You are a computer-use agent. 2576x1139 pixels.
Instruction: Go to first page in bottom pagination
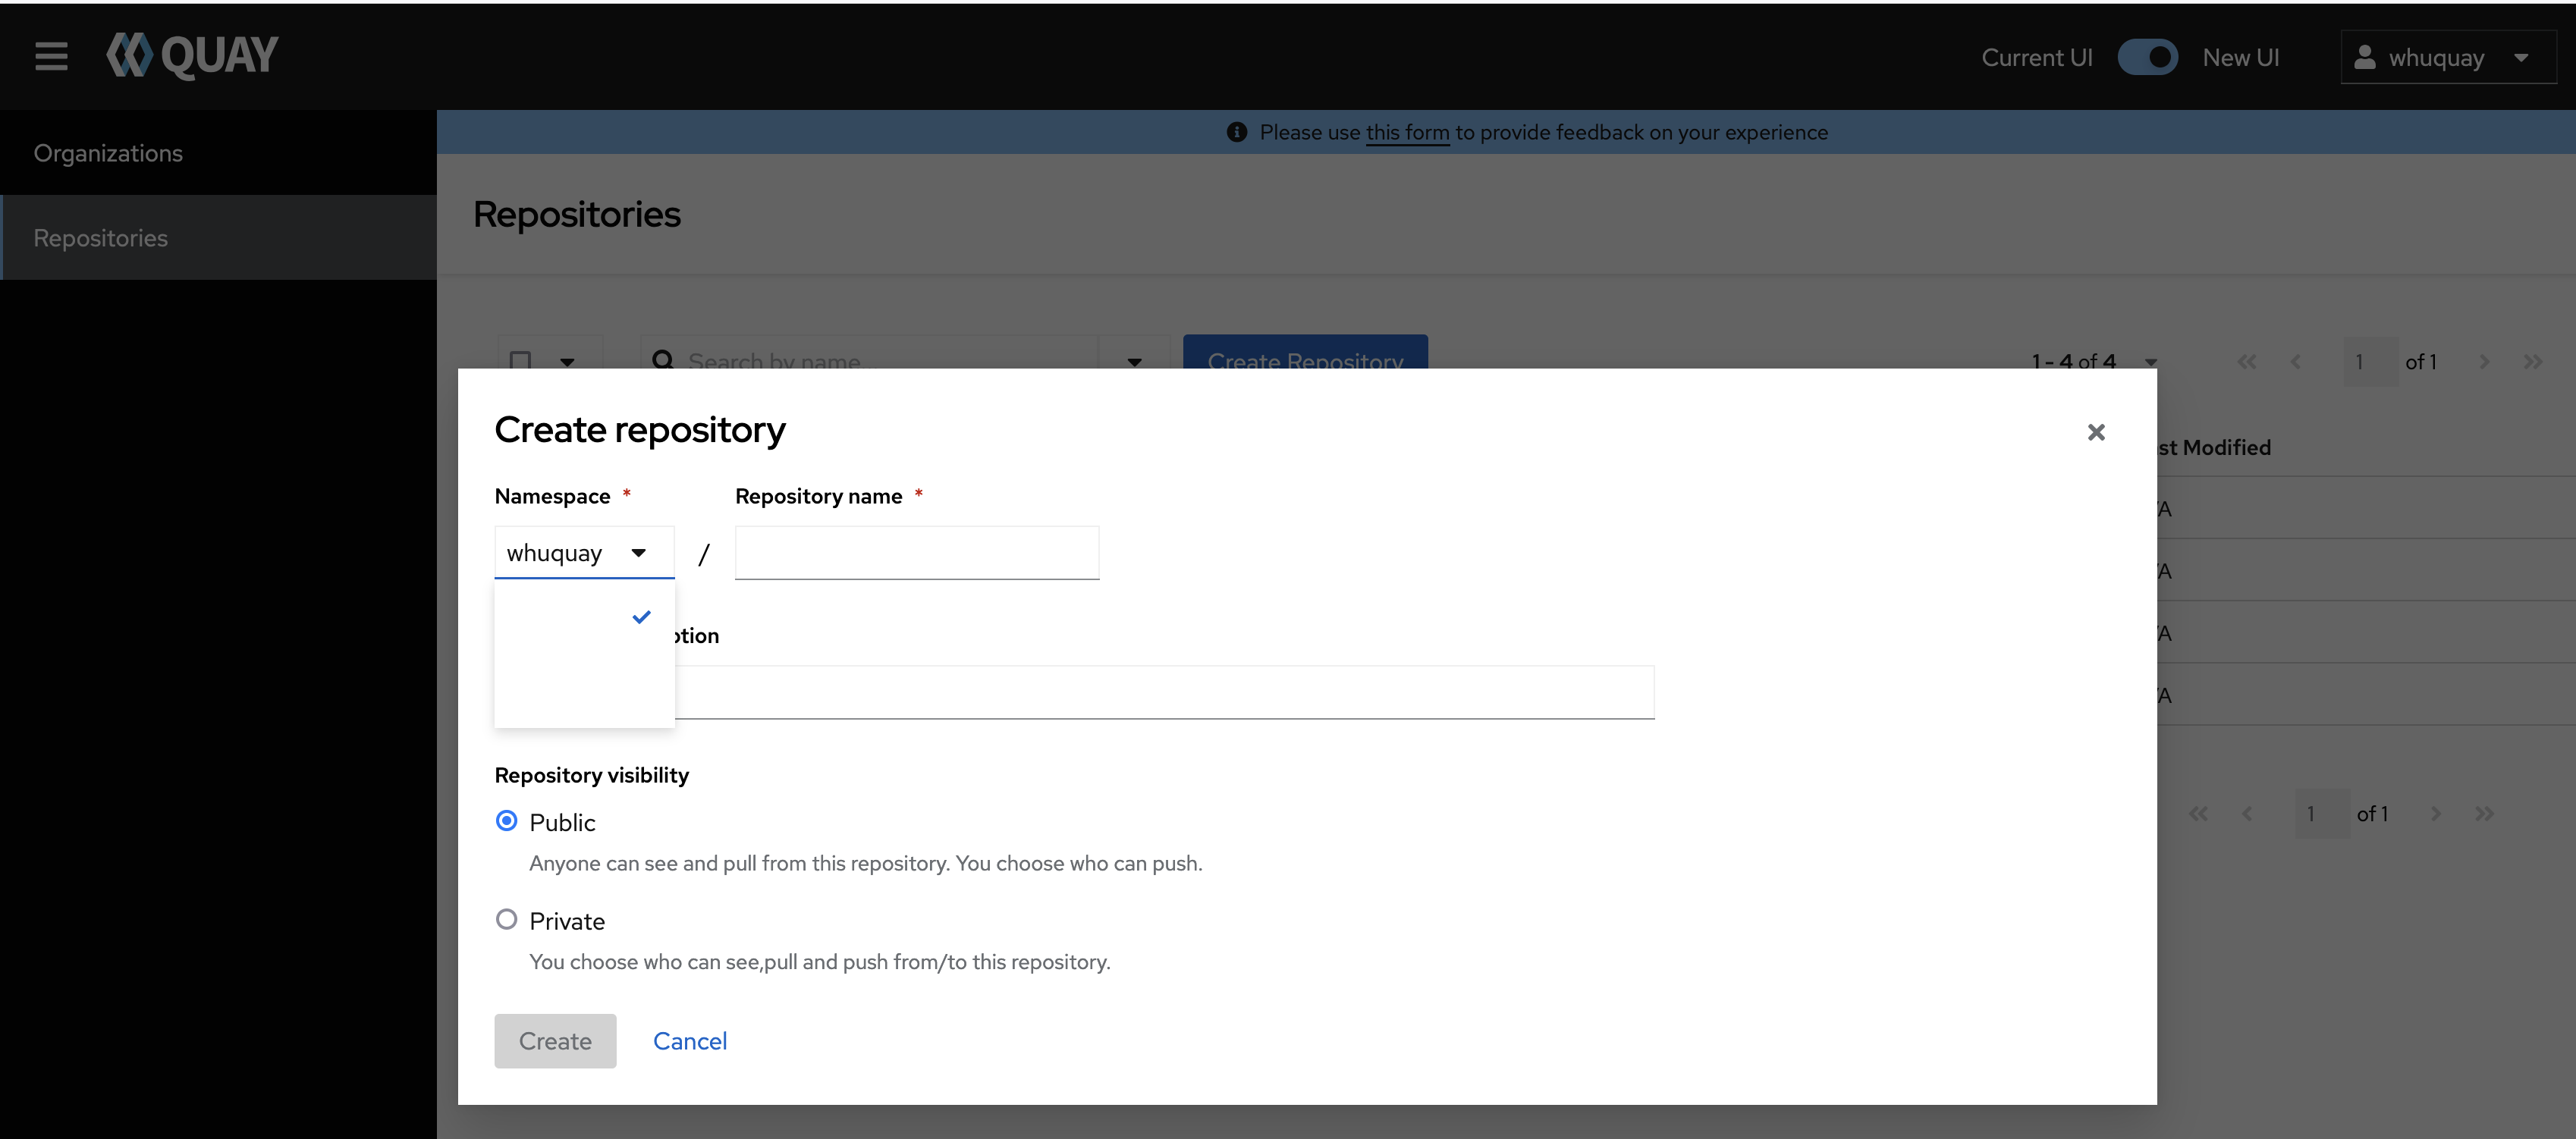(x=2198, y=814)
